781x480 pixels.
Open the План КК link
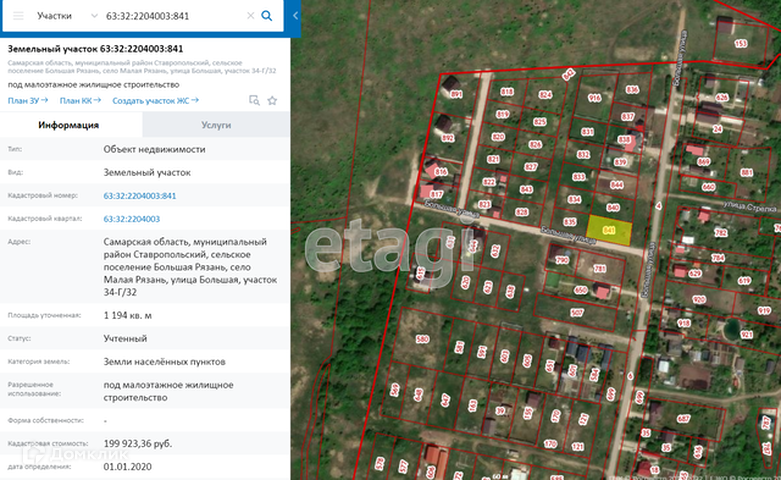click(80, 101)
